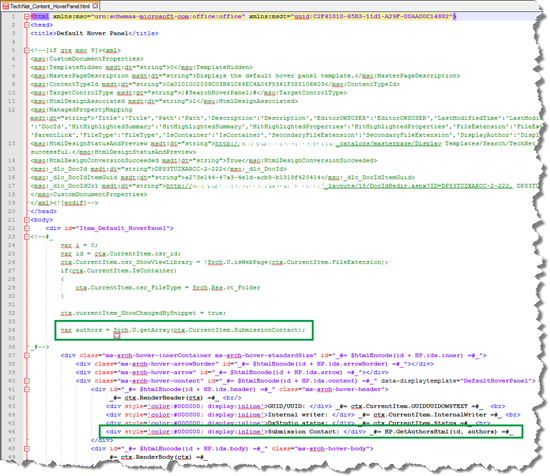Collapse the hover-body div fold on line 48
Image resolution: width=550 pixels, height=476 pixels.
pyautogui.click(x=27, y=449)
